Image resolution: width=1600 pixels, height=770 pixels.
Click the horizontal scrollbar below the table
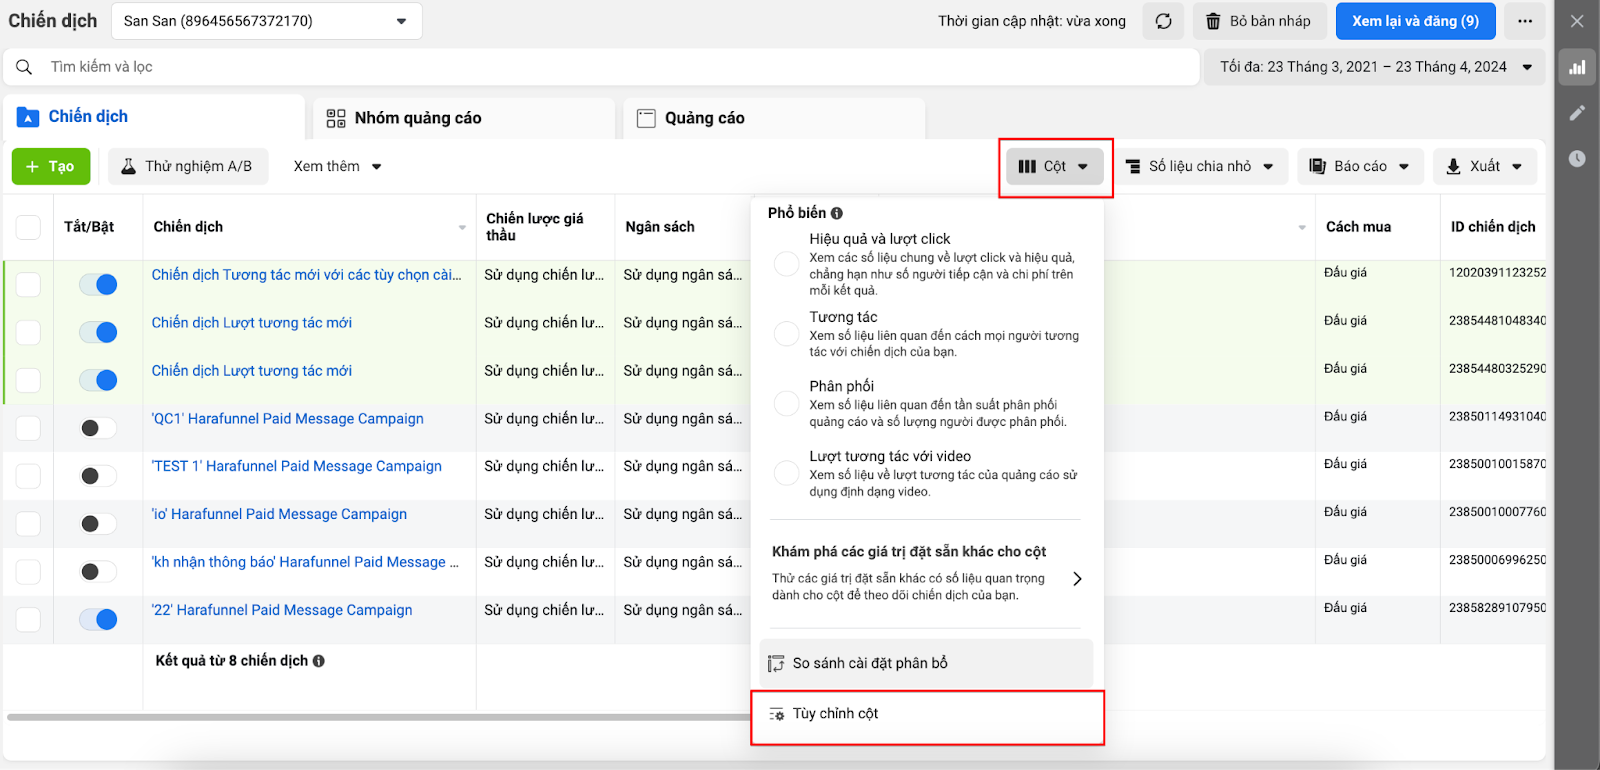tap(380, 717)
